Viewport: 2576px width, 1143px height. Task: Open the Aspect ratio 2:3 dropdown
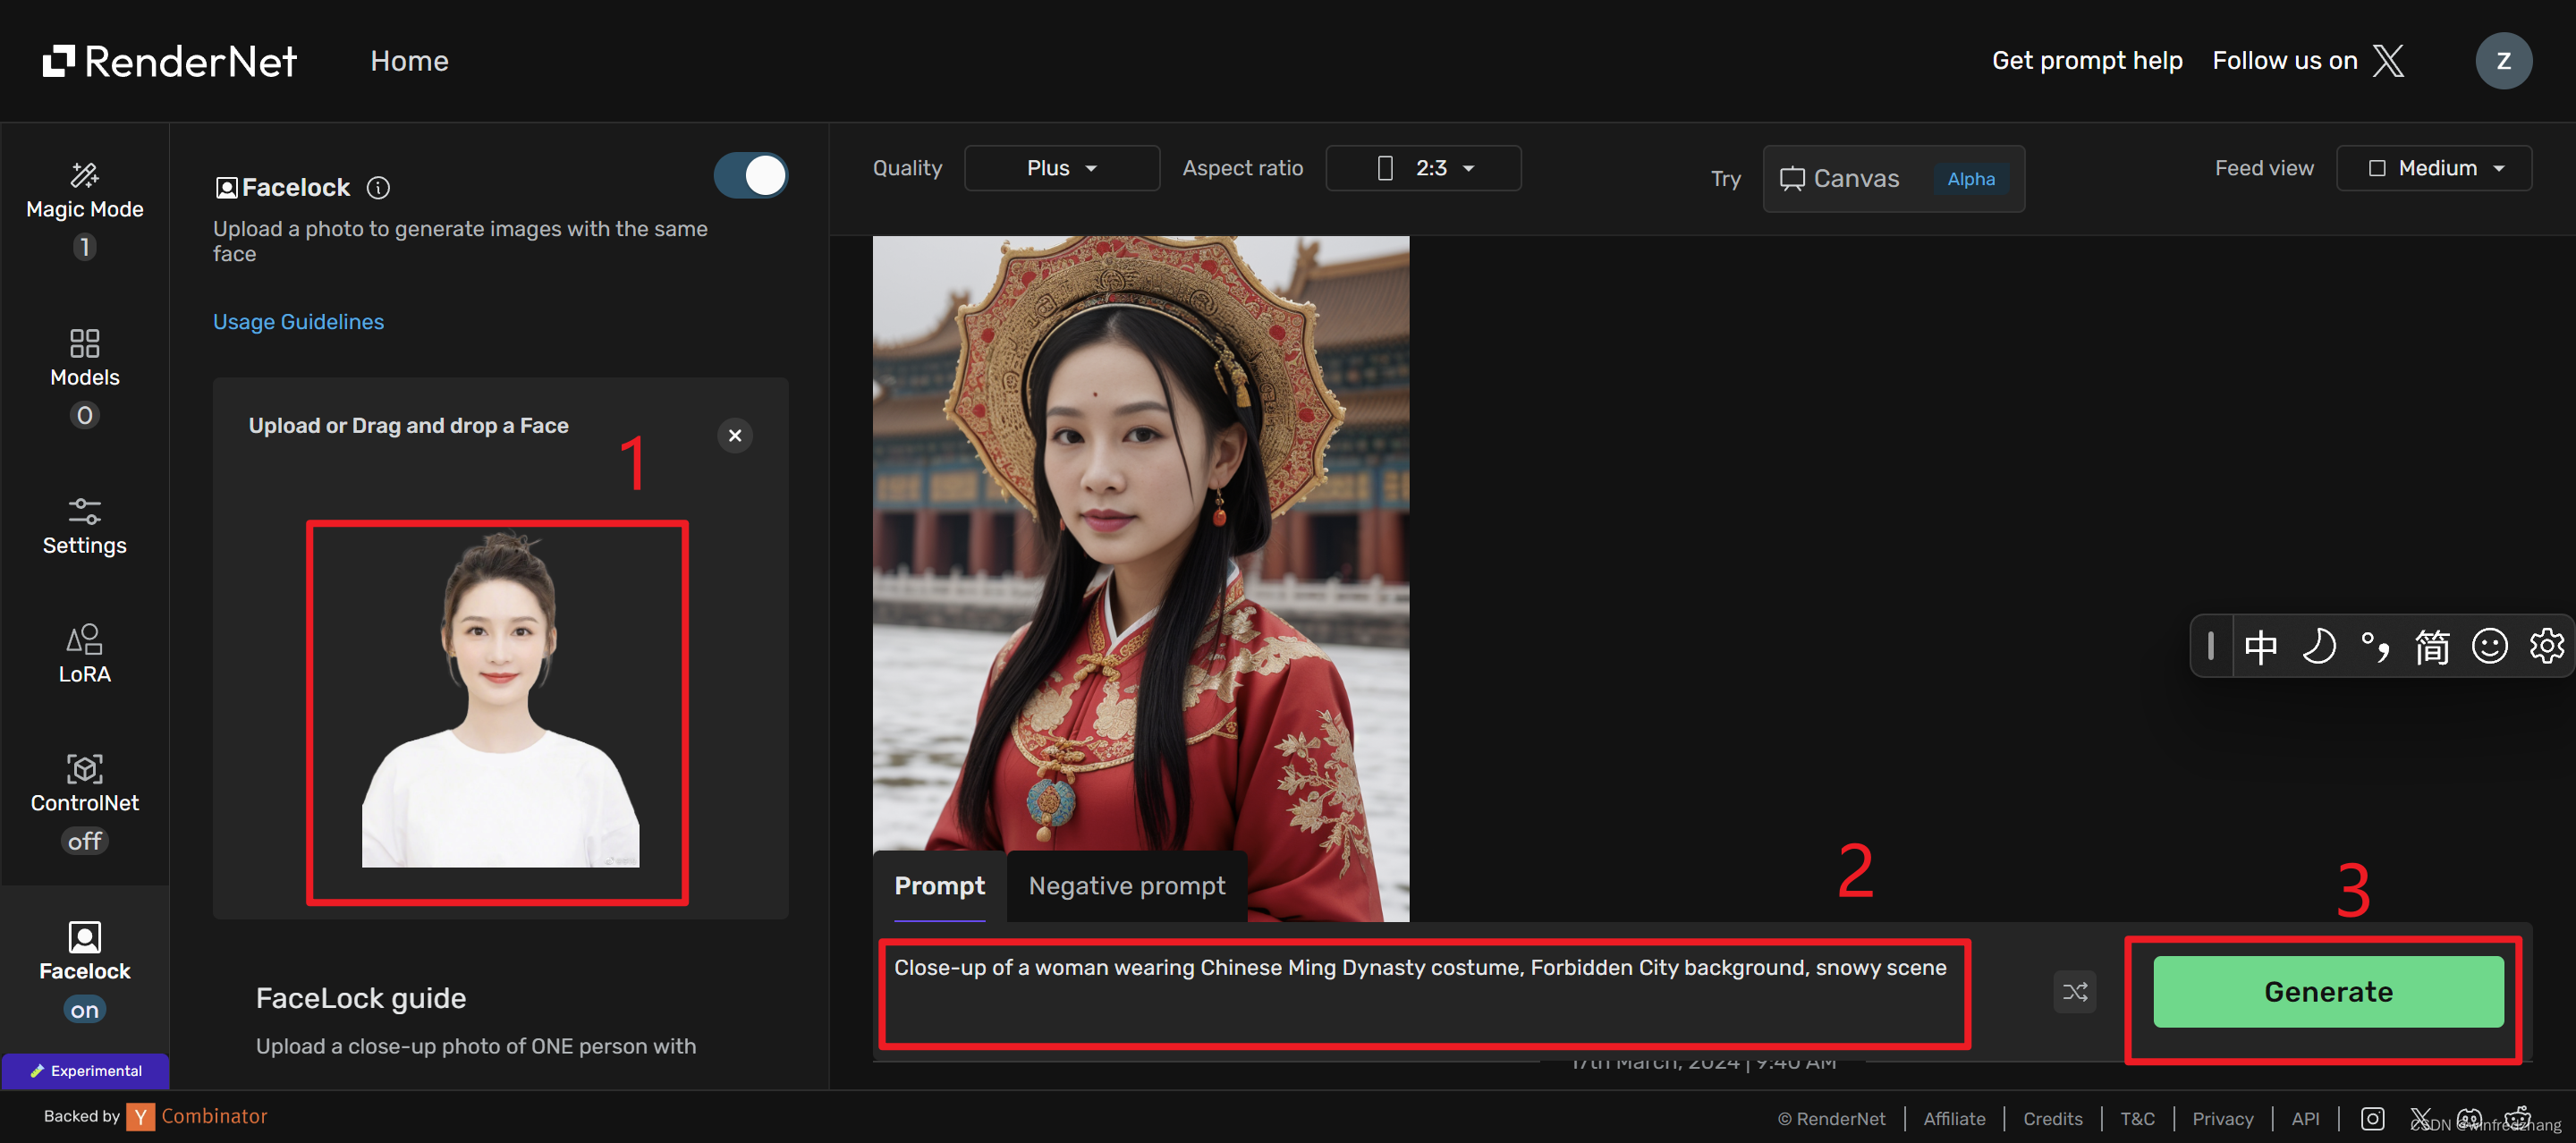[x=1423, y=168]
